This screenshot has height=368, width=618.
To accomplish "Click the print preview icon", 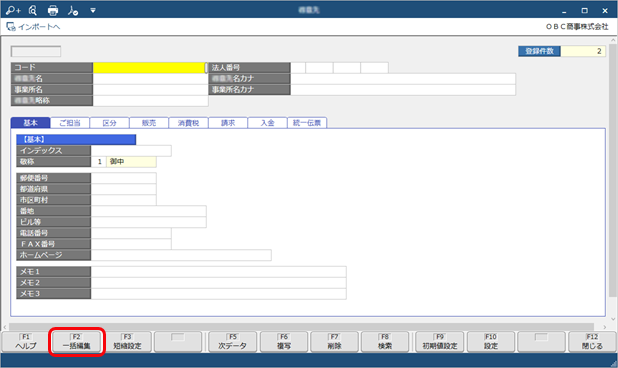I will [33, 10].
